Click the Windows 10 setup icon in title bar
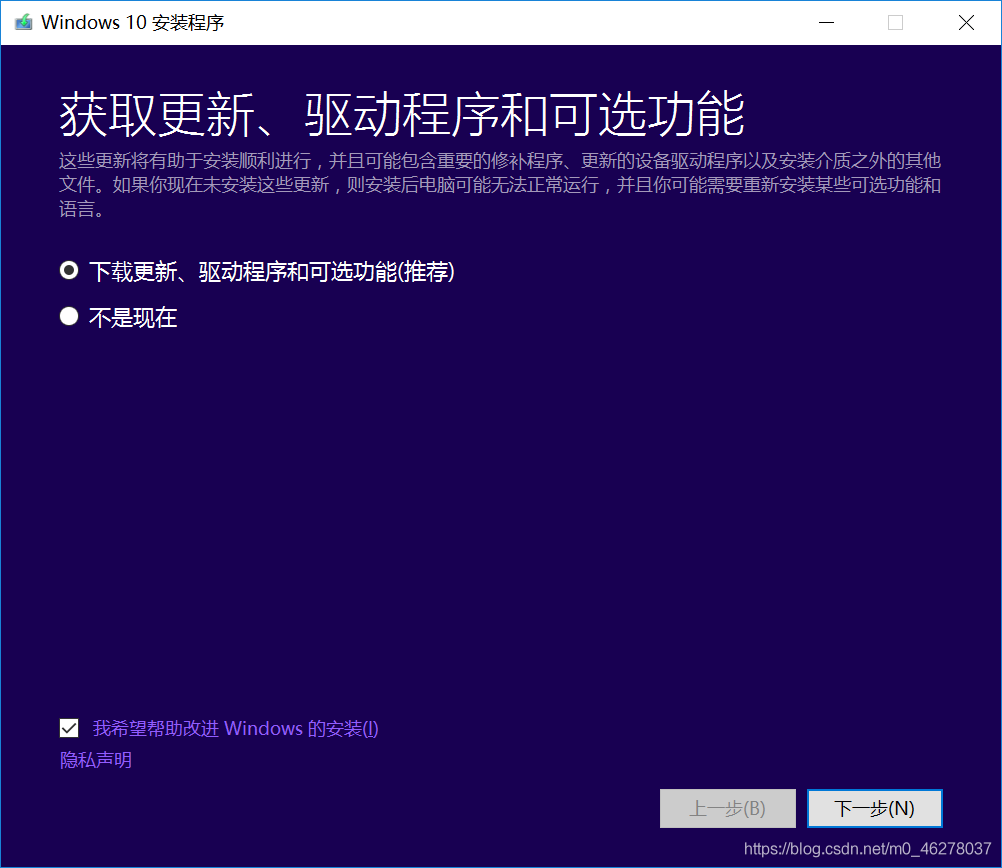Screen dimensions: 1002x868 (24, 22)
